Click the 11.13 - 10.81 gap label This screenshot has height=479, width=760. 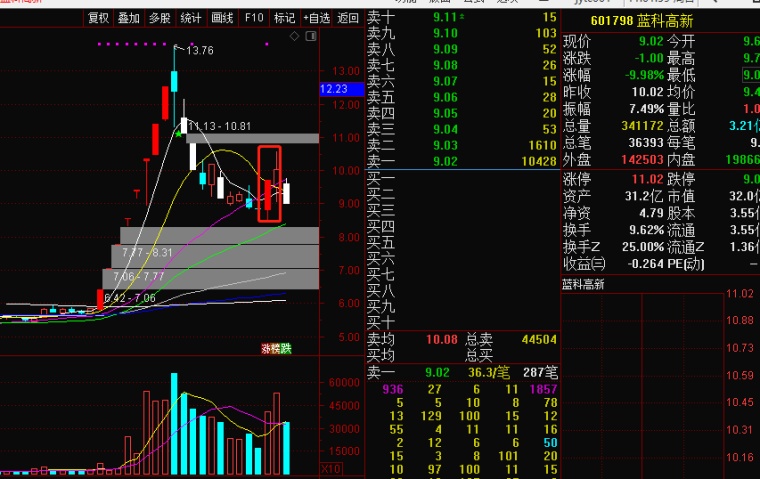[220, 127]
